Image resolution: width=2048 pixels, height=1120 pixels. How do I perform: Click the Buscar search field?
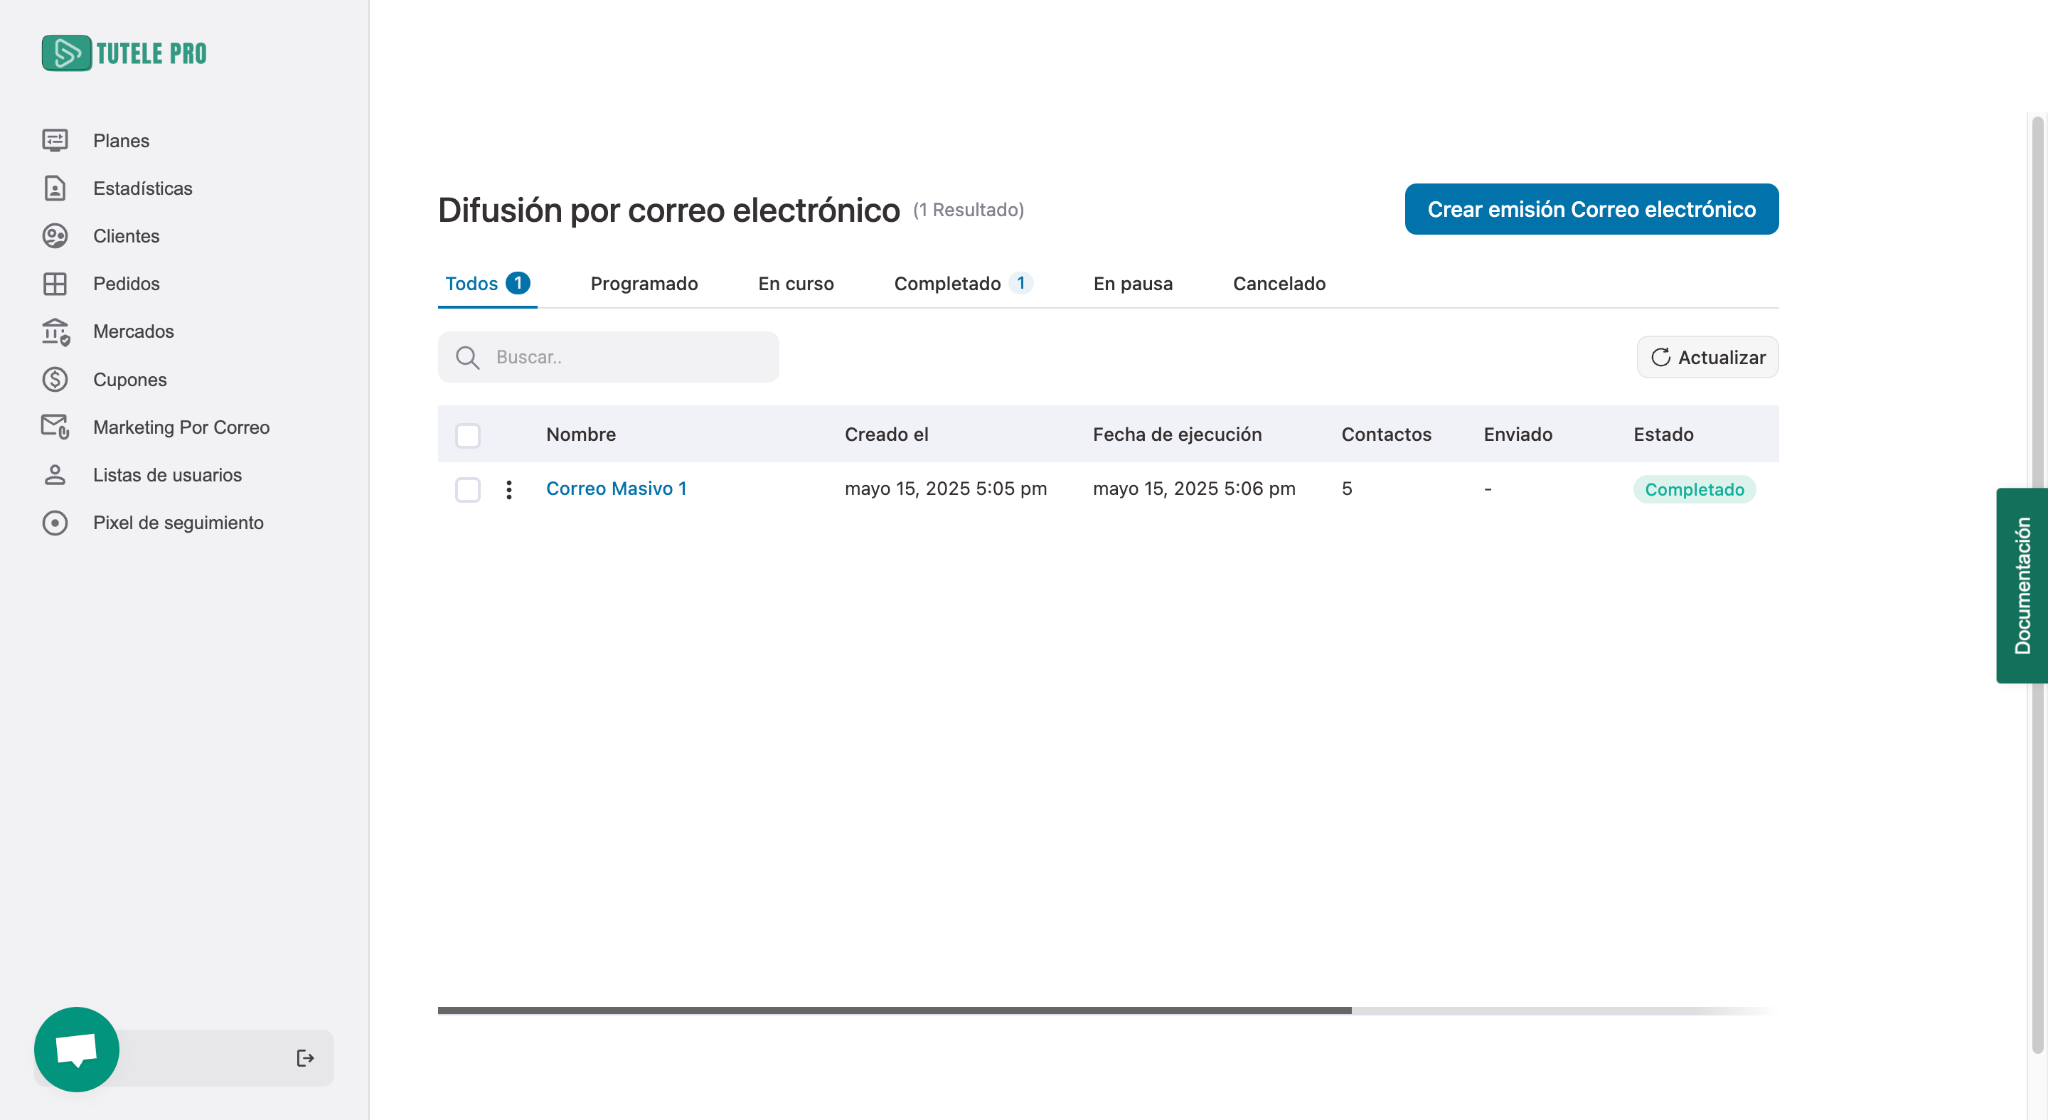point(620,357)
